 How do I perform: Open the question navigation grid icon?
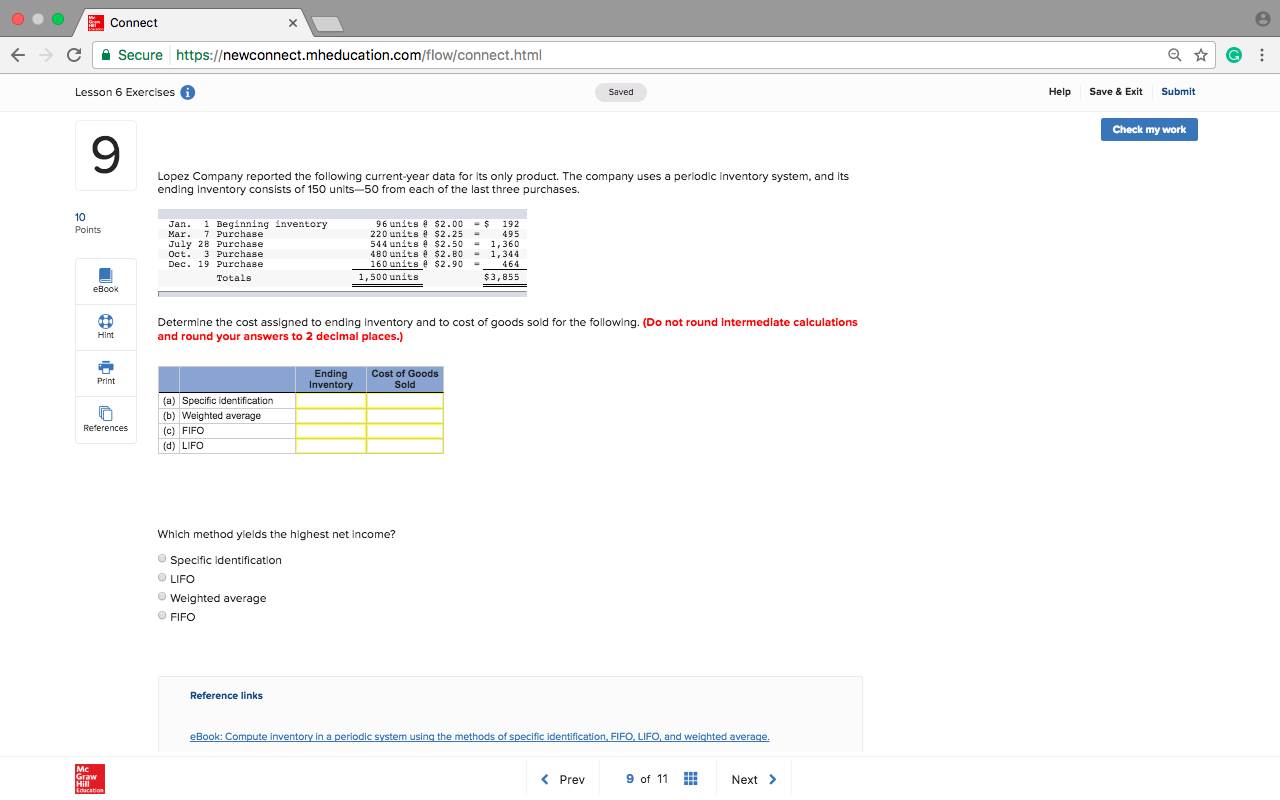point(690,778)
